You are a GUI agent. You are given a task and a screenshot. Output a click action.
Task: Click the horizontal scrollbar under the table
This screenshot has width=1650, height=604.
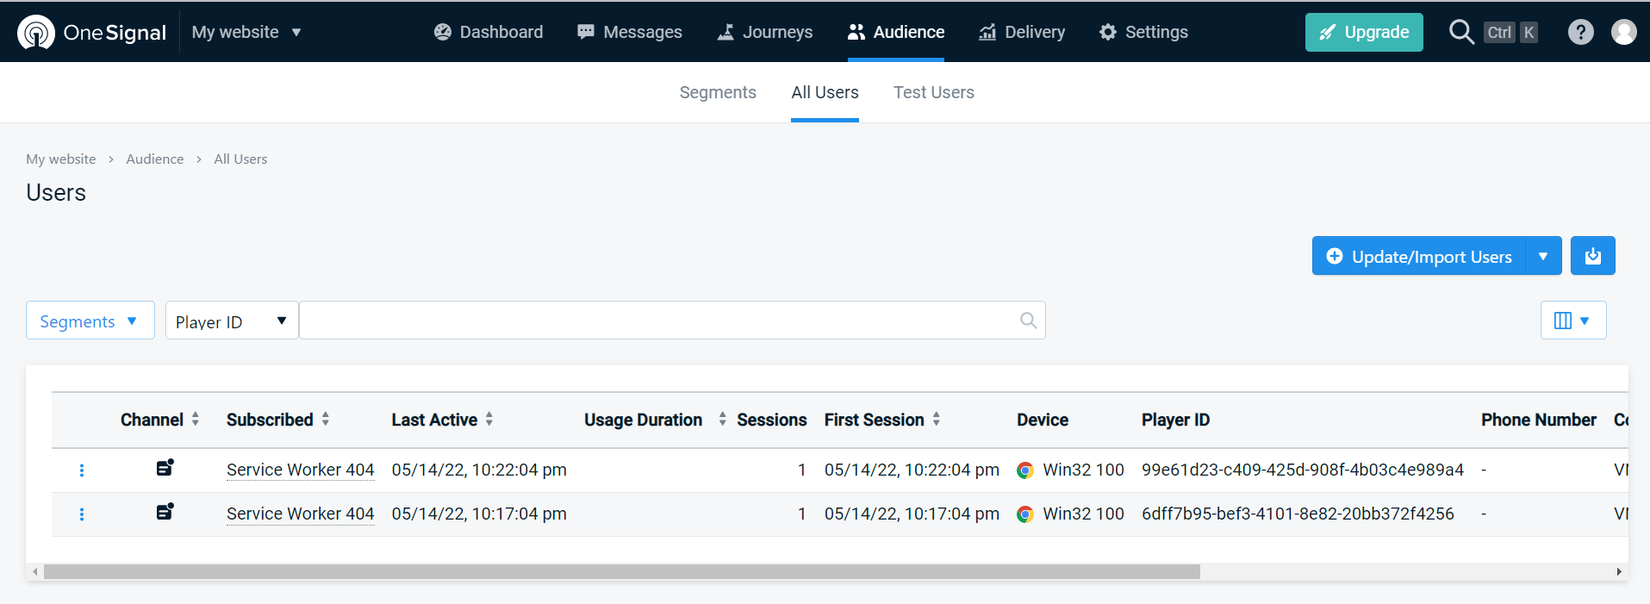point(620,572)
